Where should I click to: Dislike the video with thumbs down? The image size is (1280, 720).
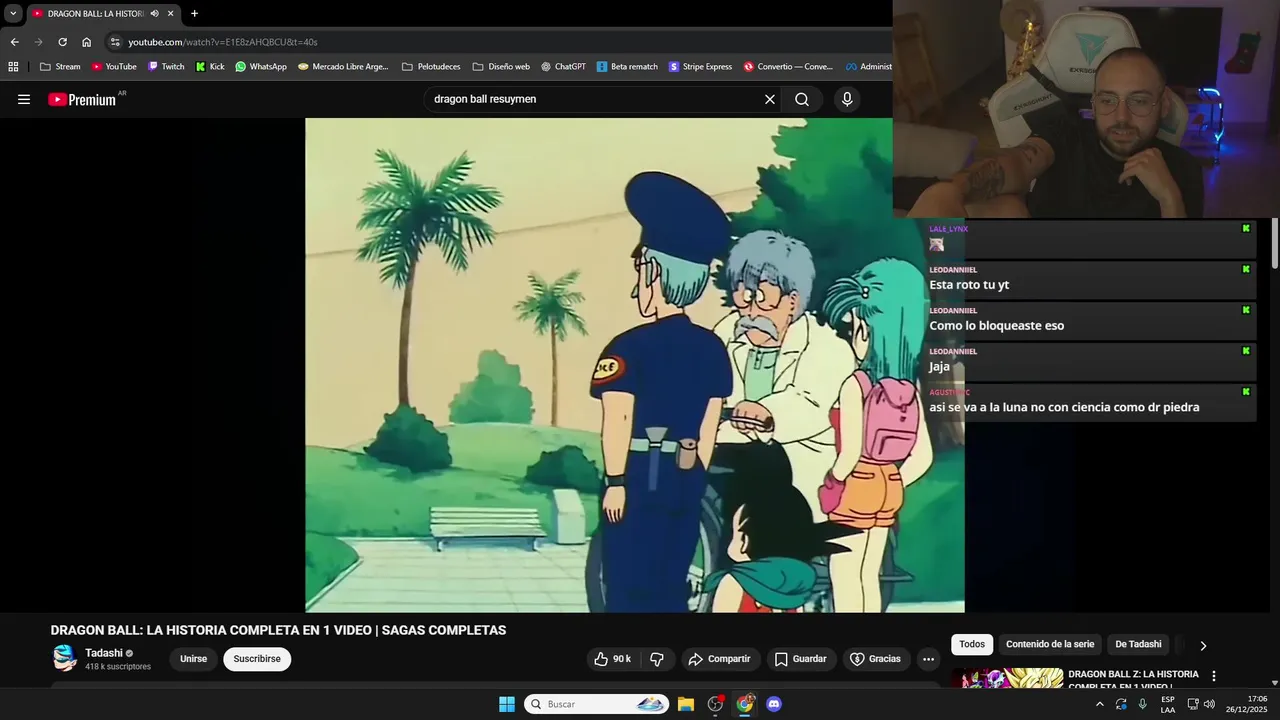(x=657, y=659)
